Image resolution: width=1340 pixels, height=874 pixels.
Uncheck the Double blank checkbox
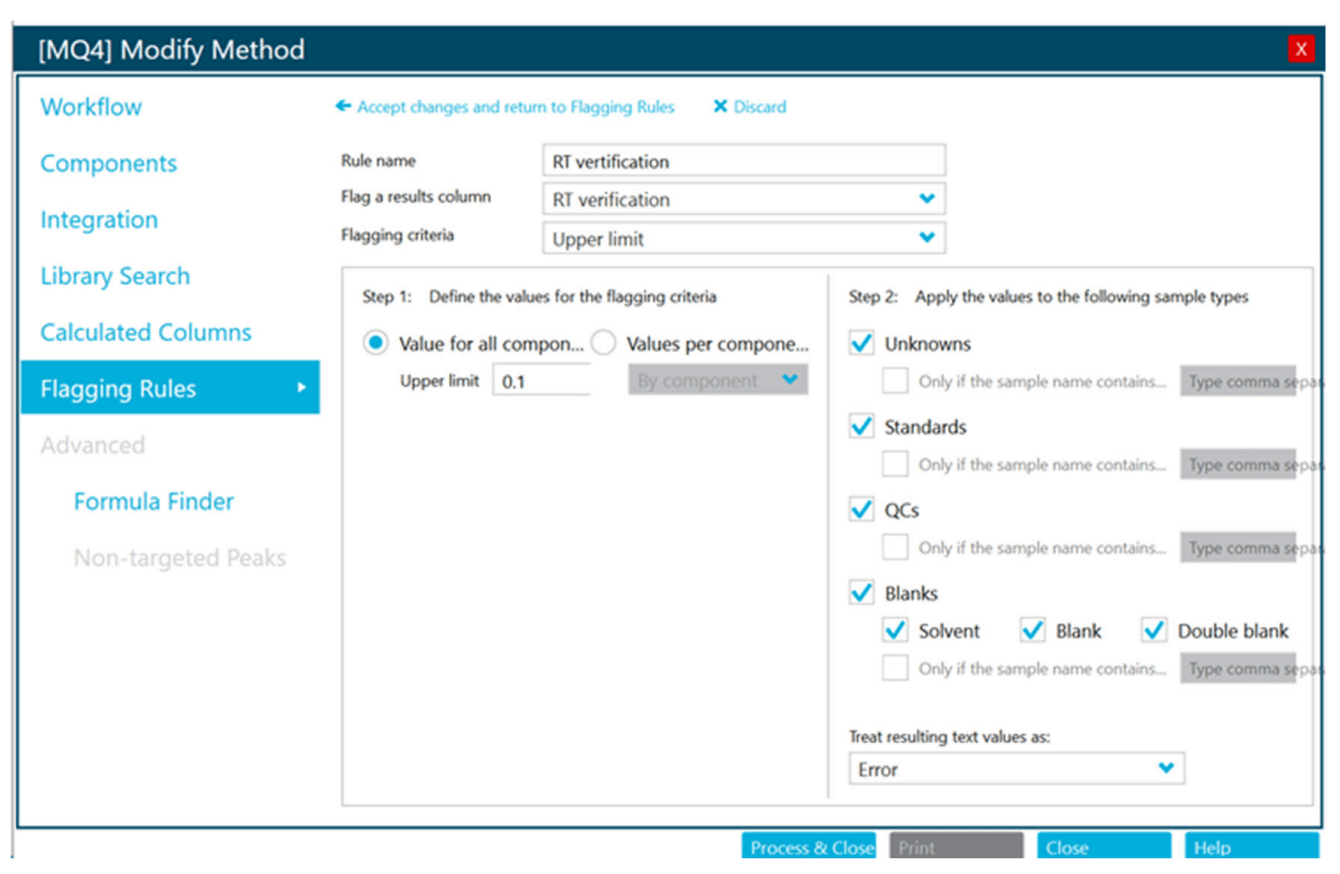point(1154,631)
